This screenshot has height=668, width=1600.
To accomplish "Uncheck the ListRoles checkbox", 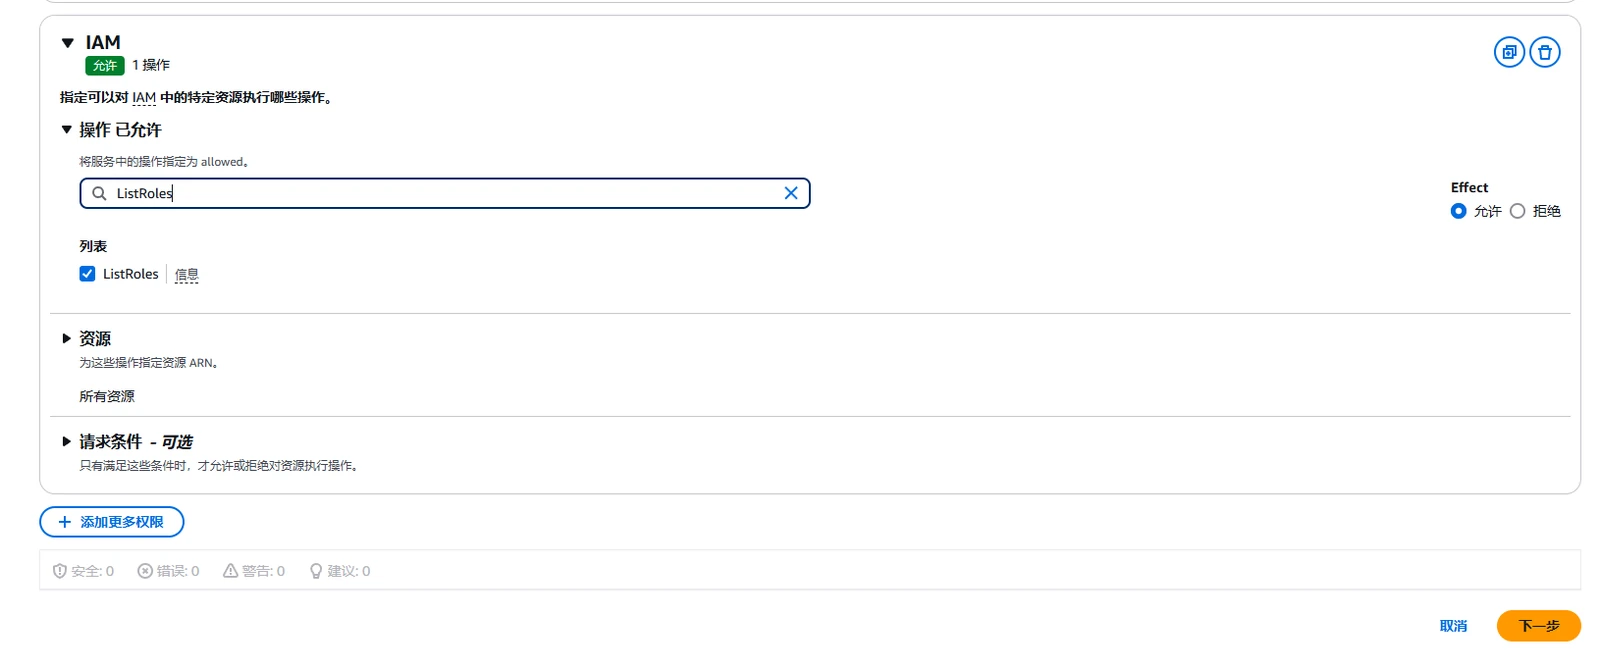I will (x=88, y=274).
